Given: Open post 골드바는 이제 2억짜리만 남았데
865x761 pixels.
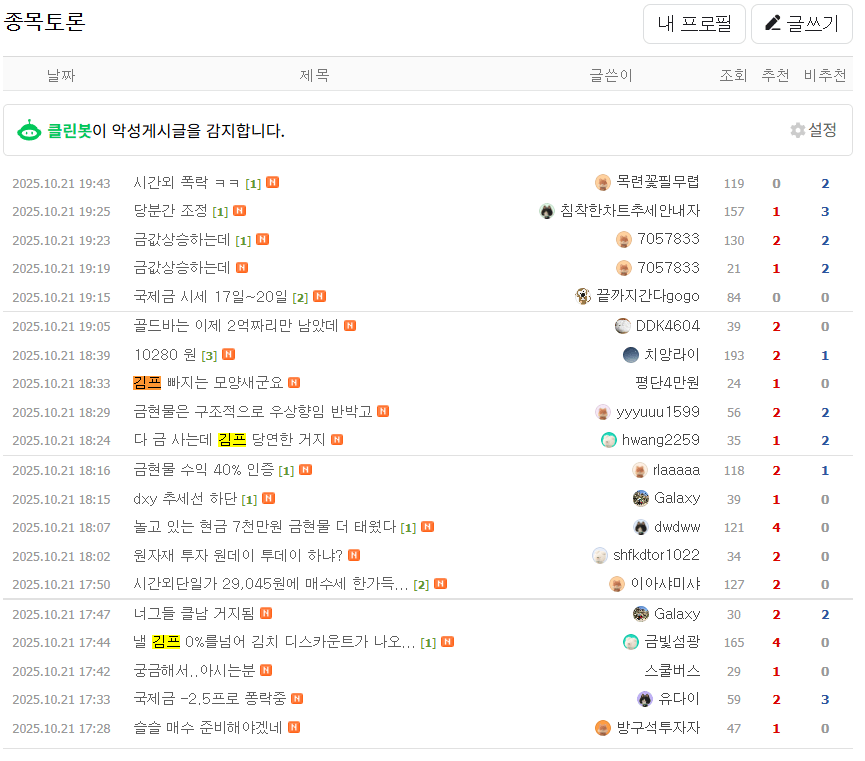Looking at the screenshot, I should tap(235, 326).
